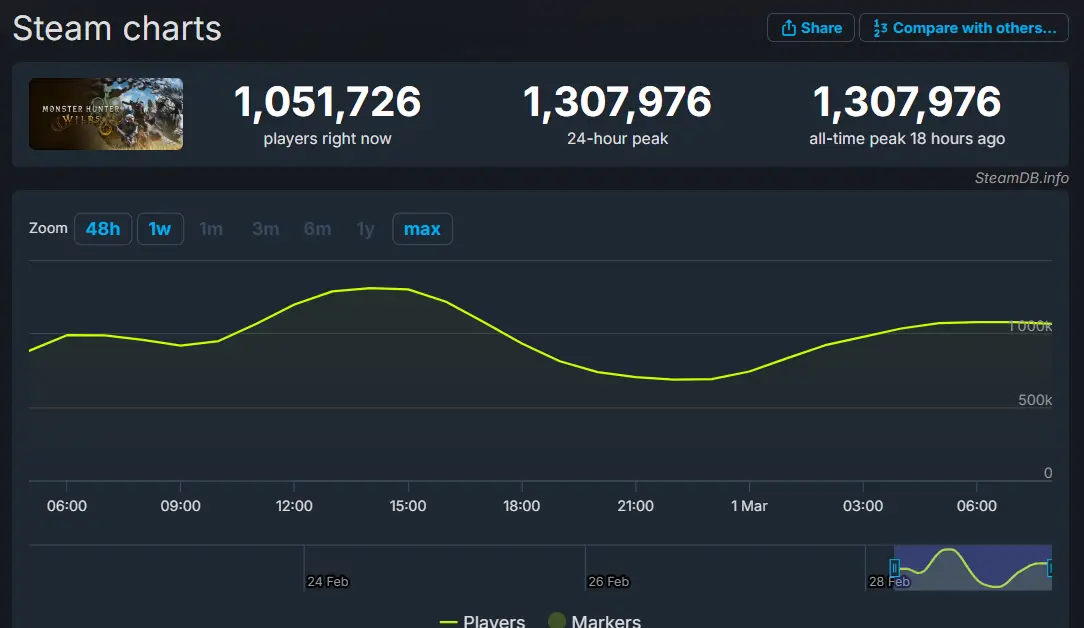
Task: Click the SteamDB.info credit text
Action: pyautogui.click(x=1021, y=178)
